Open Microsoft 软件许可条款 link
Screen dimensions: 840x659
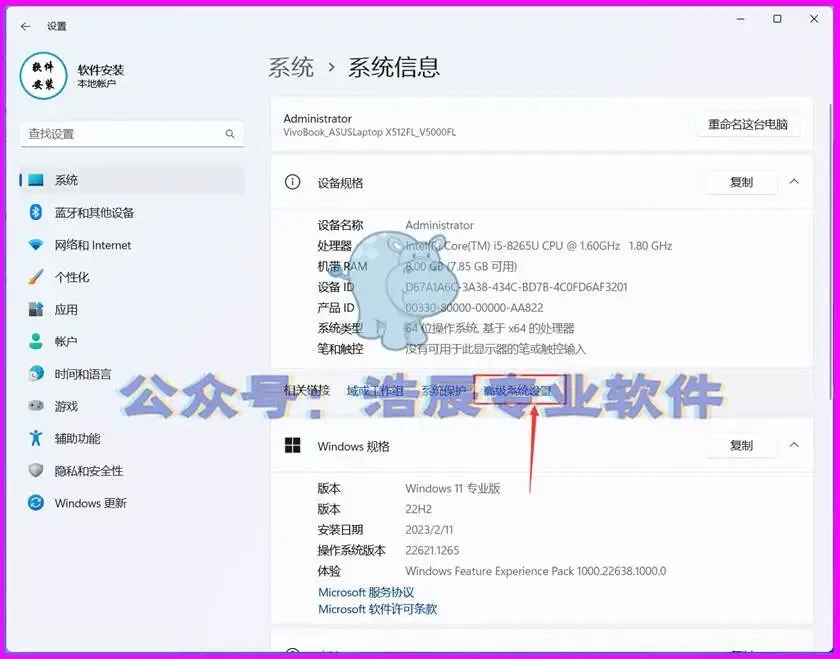pos(377,609)
